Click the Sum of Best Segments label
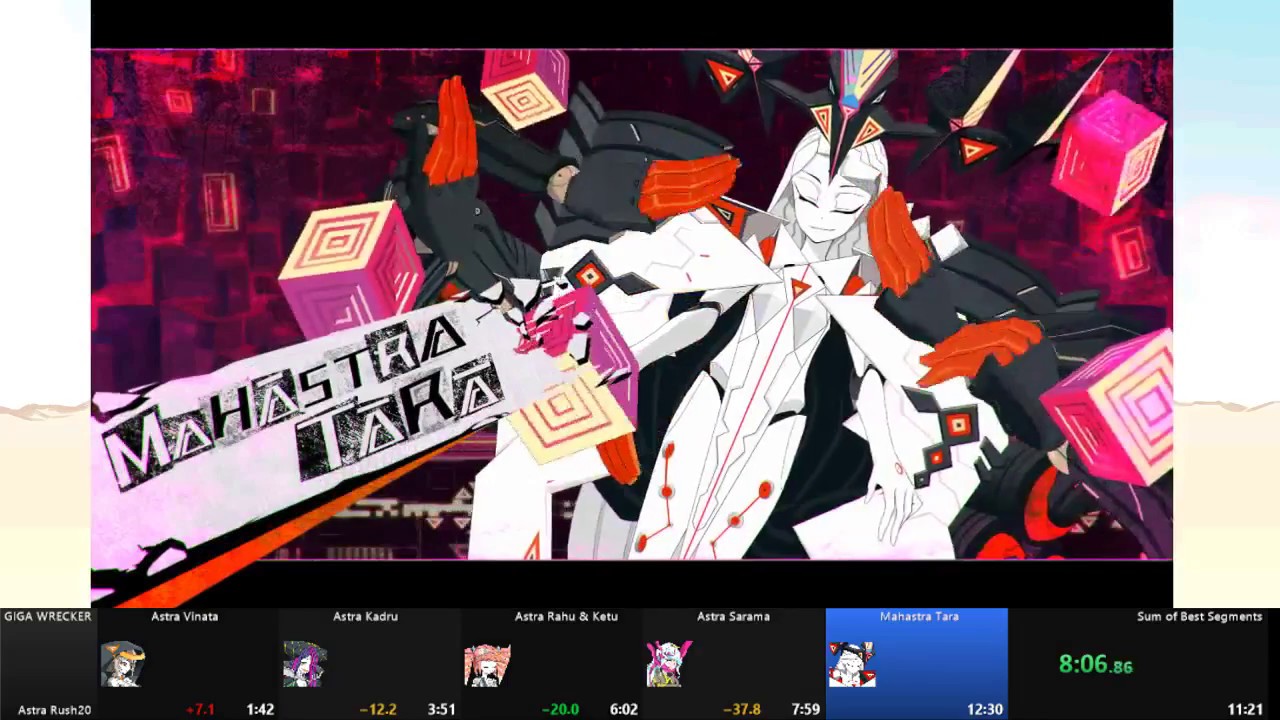The height and width of the screenshot is (720, 1280). pos(1199,617)
